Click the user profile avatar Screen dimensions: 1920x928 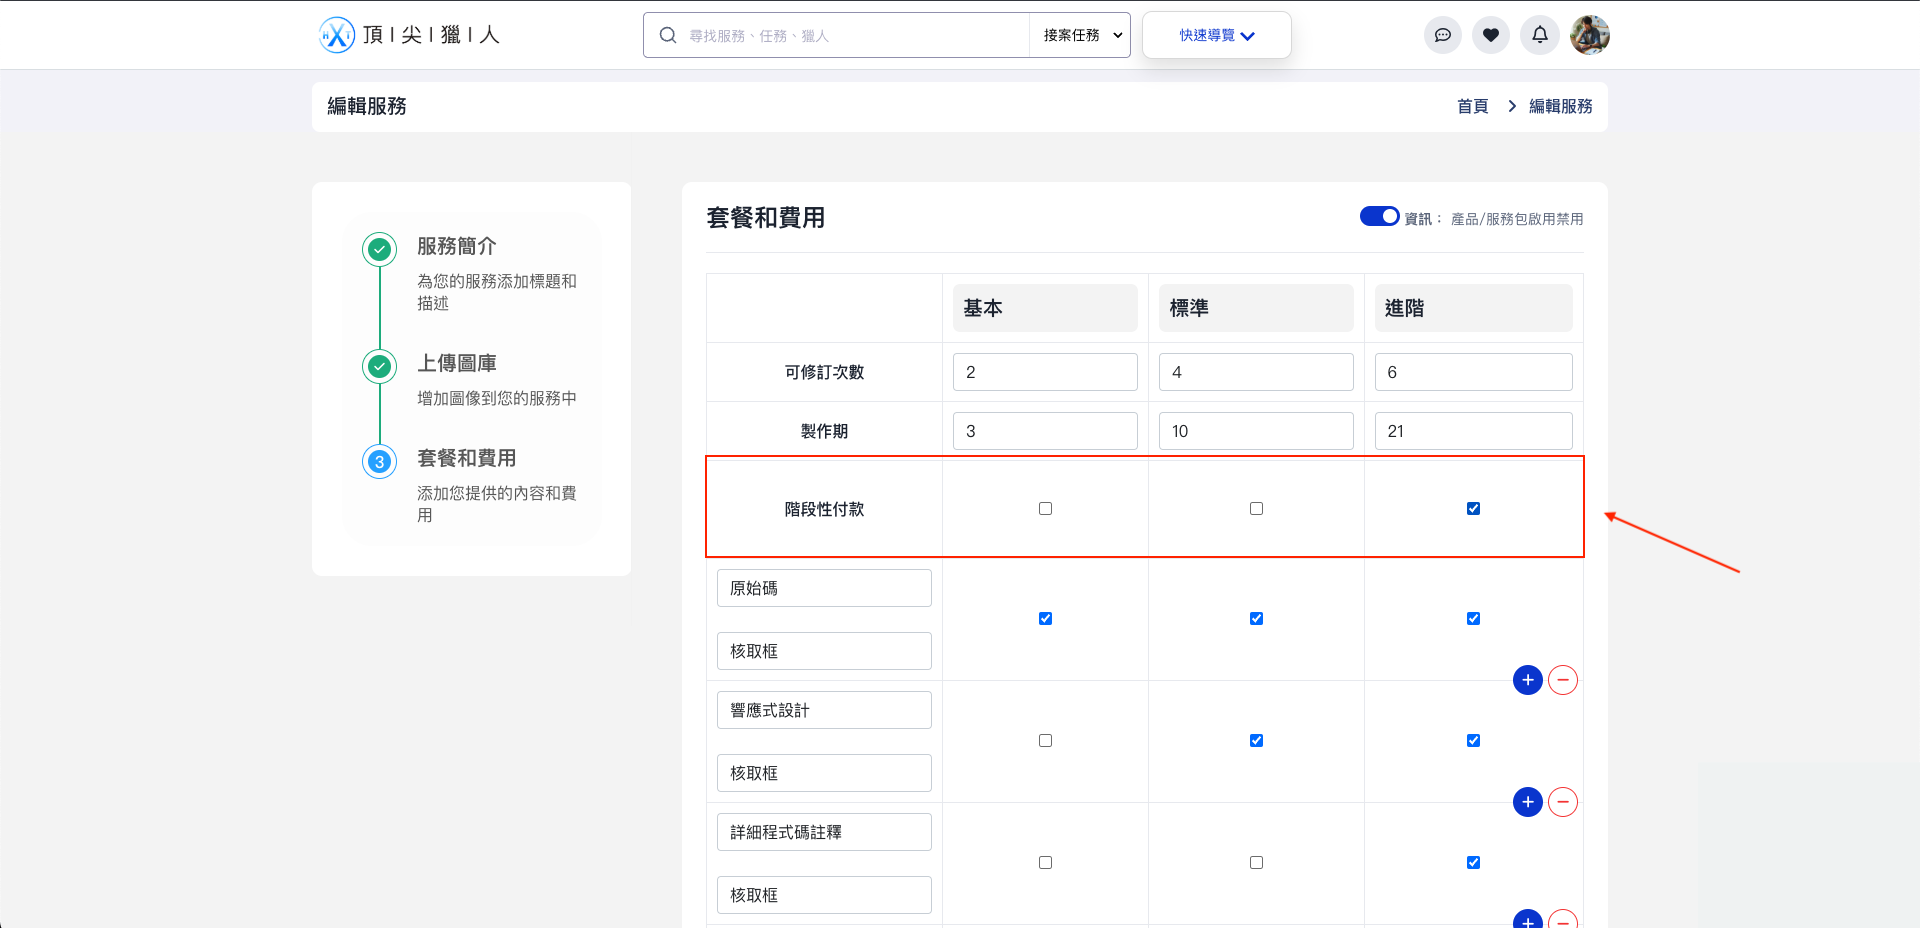[1589, 35]
